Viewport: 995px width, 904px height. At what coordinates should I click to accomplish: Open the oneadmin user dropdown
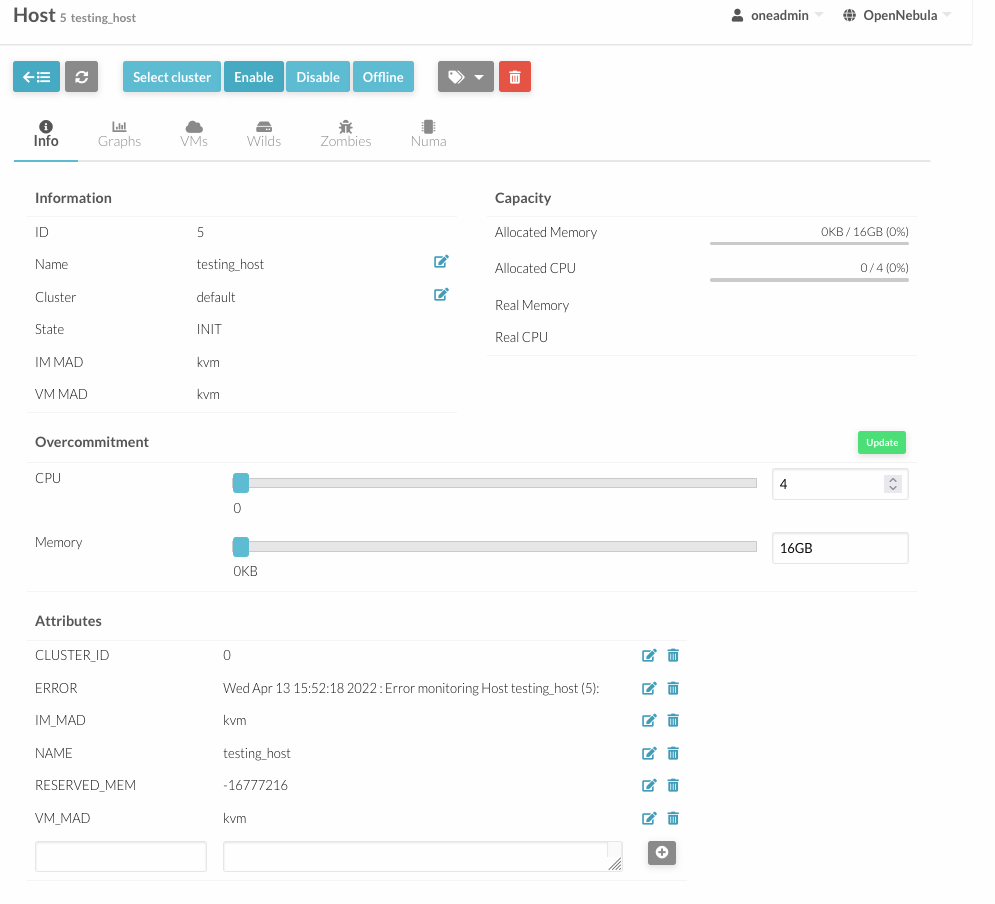(777, 15)
